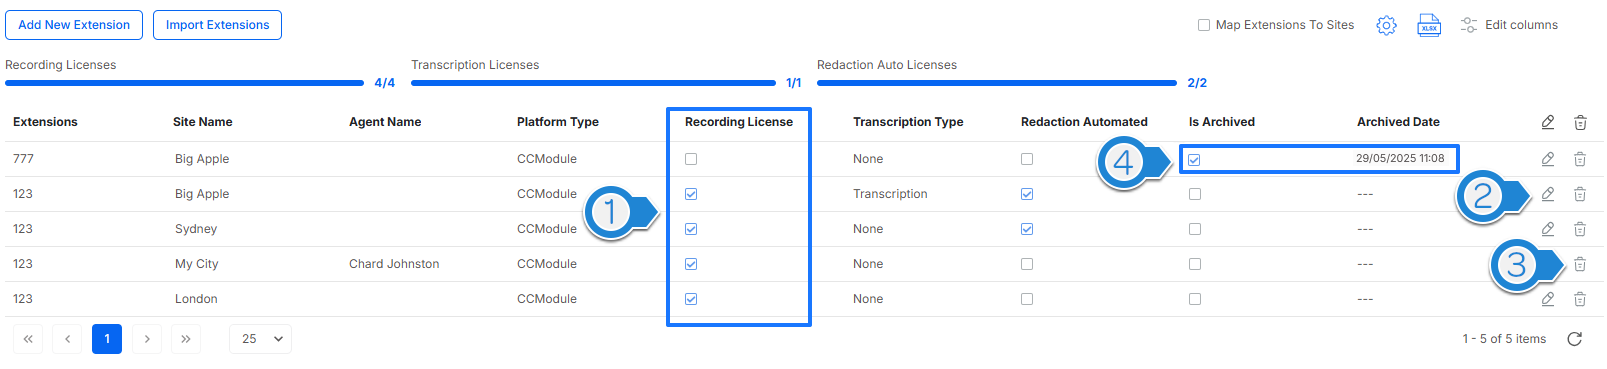Image resolution: width=1607 pixels, height=369 pixels.
Task: Enable Redaction Automated for extension 777
Action: [x=1027, y=159]
